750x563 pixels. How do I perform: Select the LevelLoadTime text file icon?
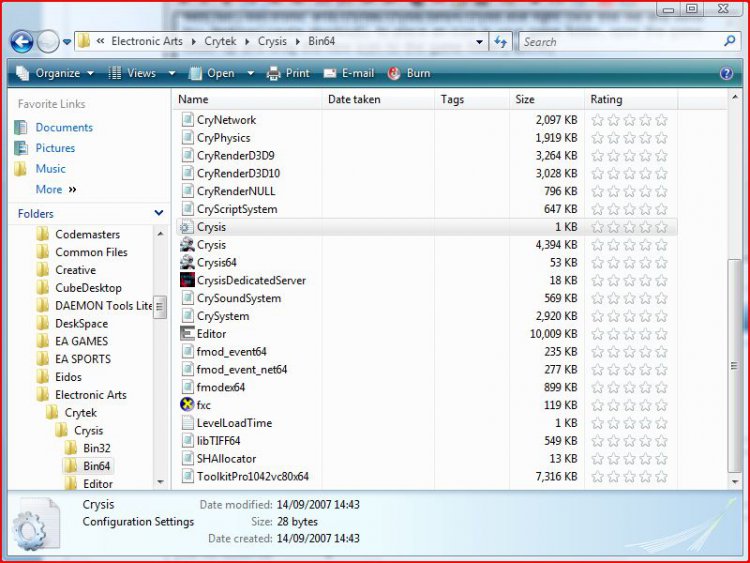pyautogui.click(x=188, y=423)
